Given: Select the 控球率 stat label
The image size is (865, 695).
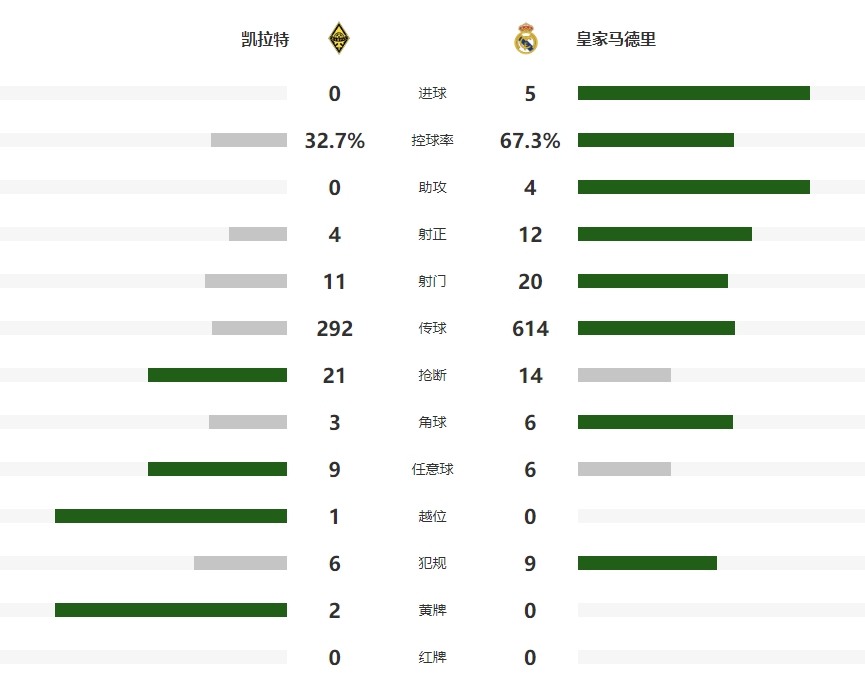Looking at the screenshot, I should (x=432, y=141).
